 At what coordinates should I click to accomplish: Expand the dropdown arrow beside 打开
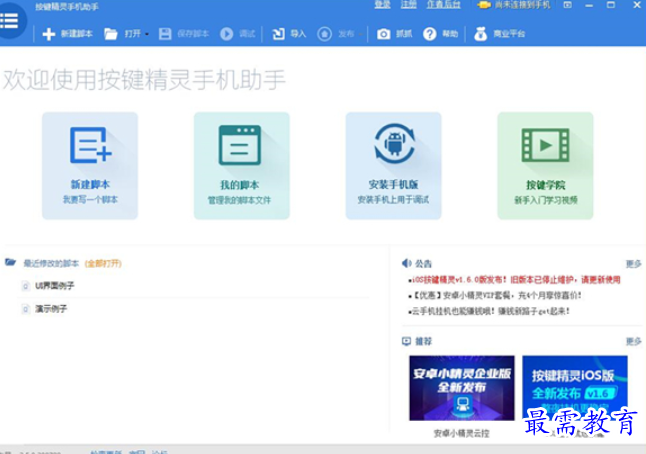147,34
